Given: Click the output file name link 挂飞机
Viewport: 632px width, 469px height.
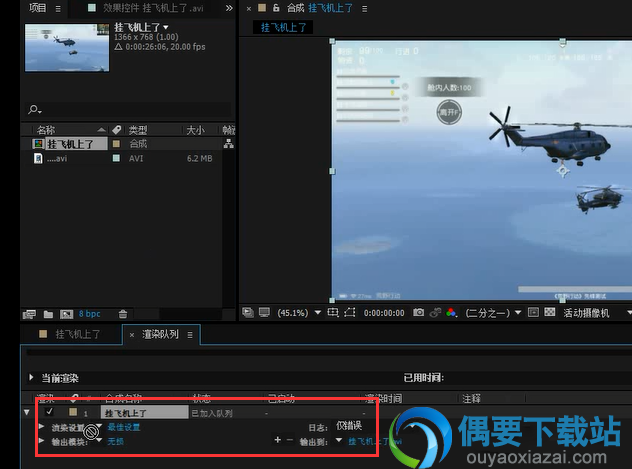Looking at the screenshot, I should coord(375,441).
